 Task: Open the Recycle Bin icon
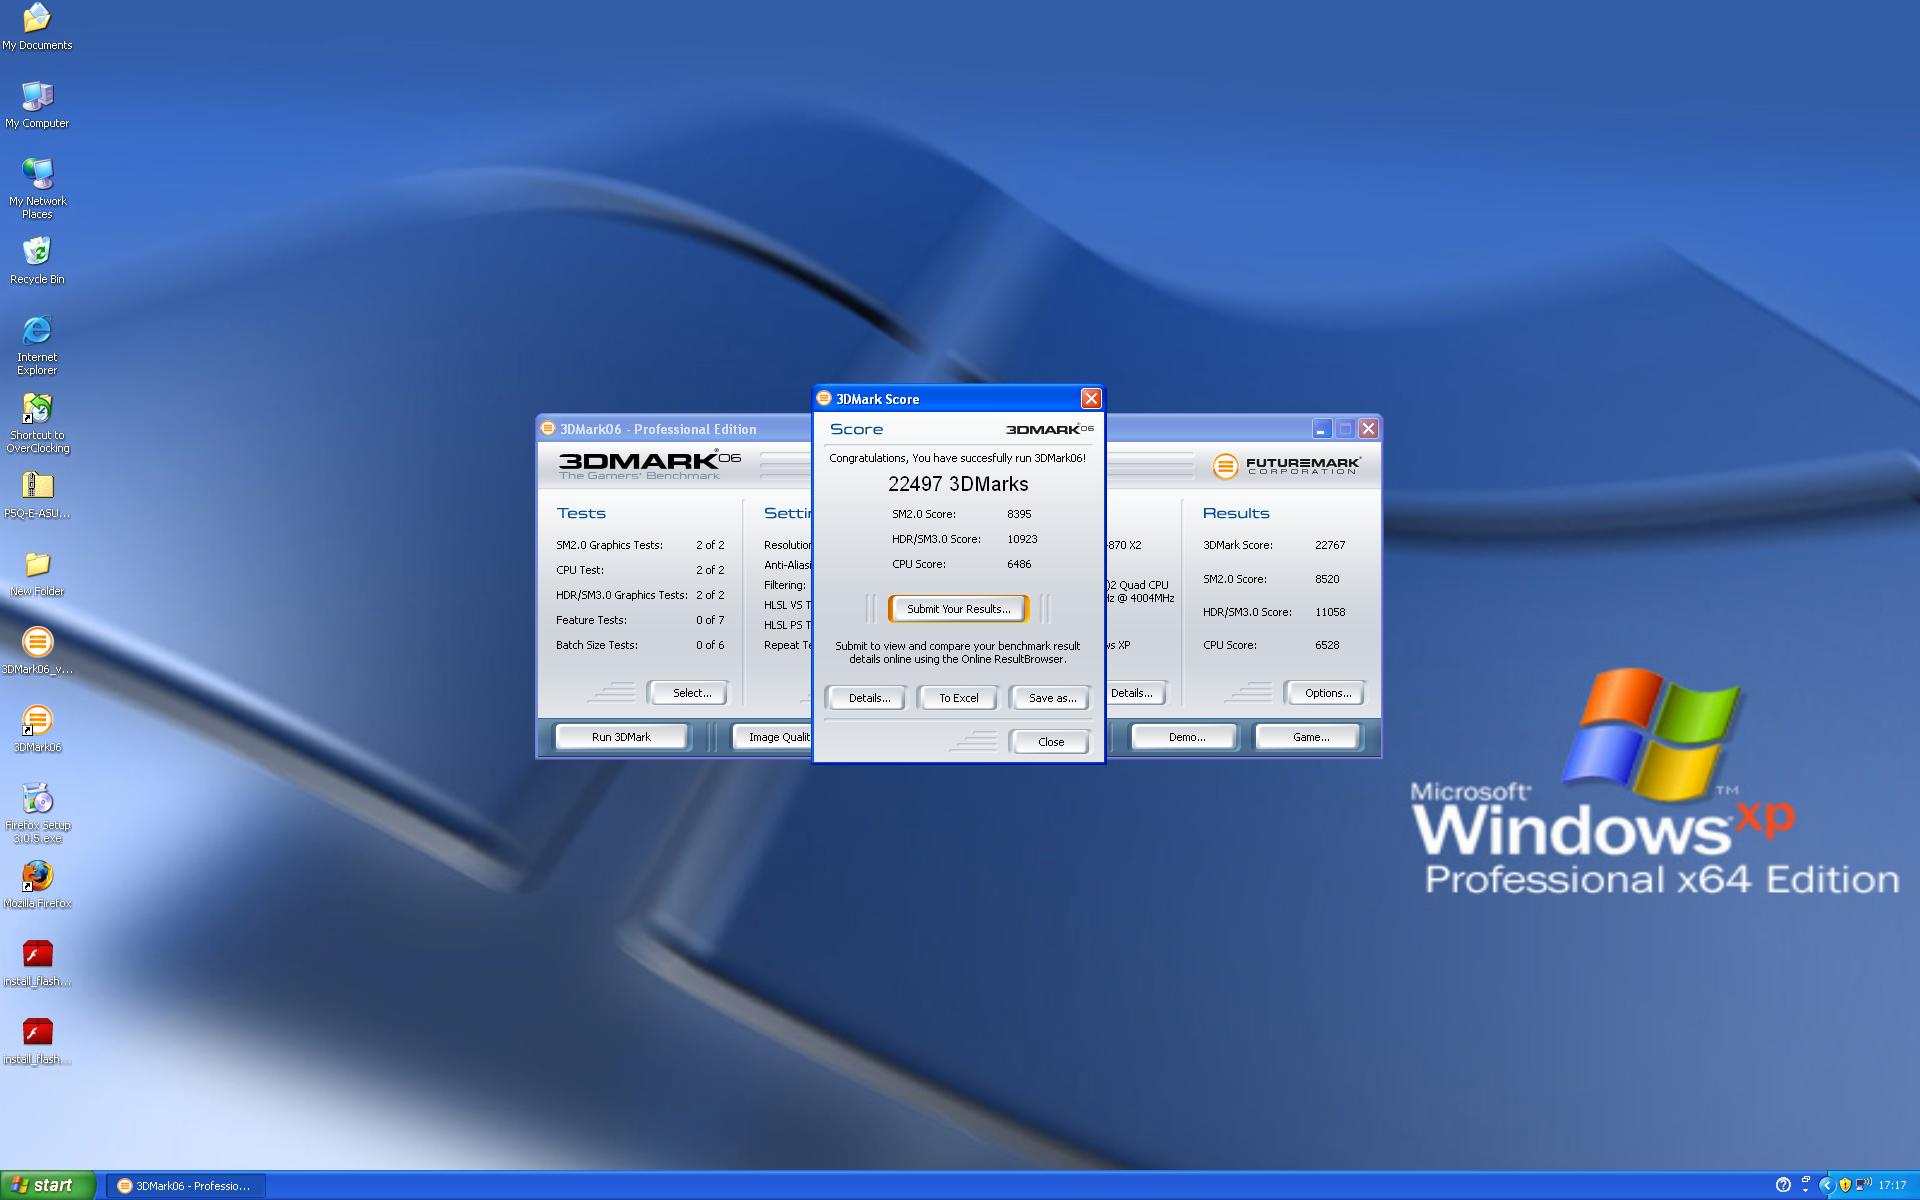(x=37, y=261)
